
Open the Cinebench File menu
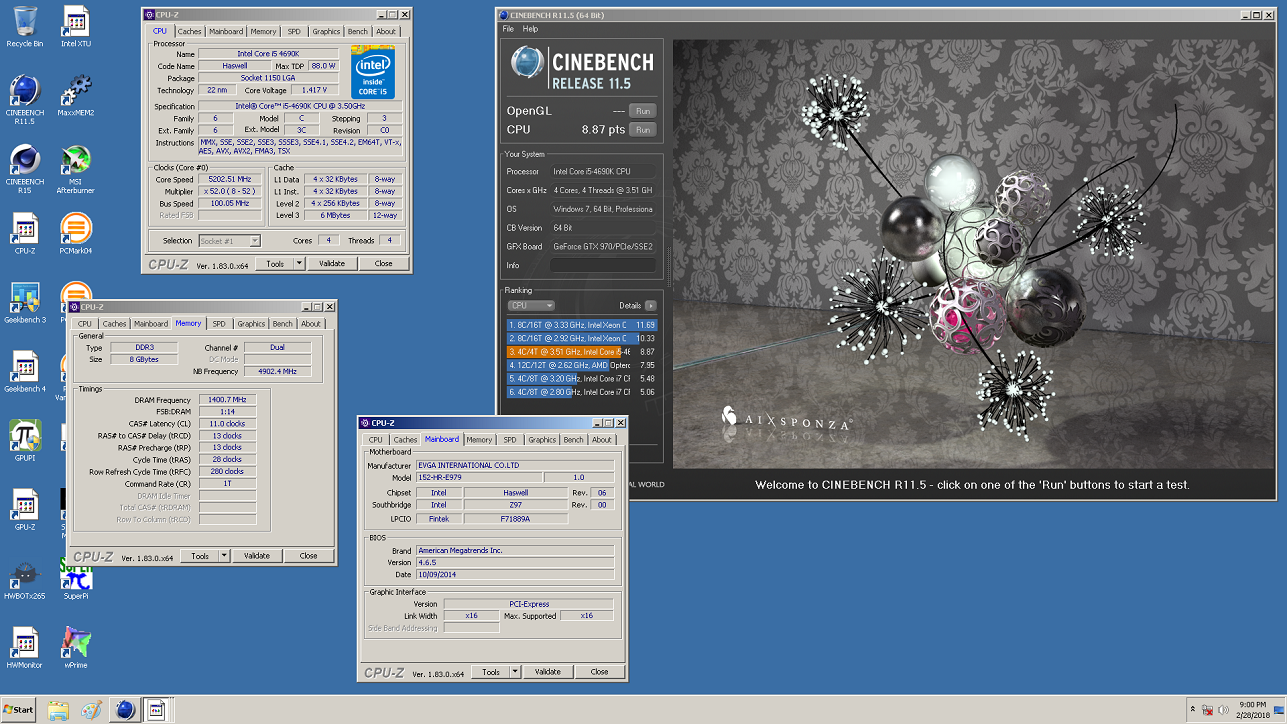(508, 29)
